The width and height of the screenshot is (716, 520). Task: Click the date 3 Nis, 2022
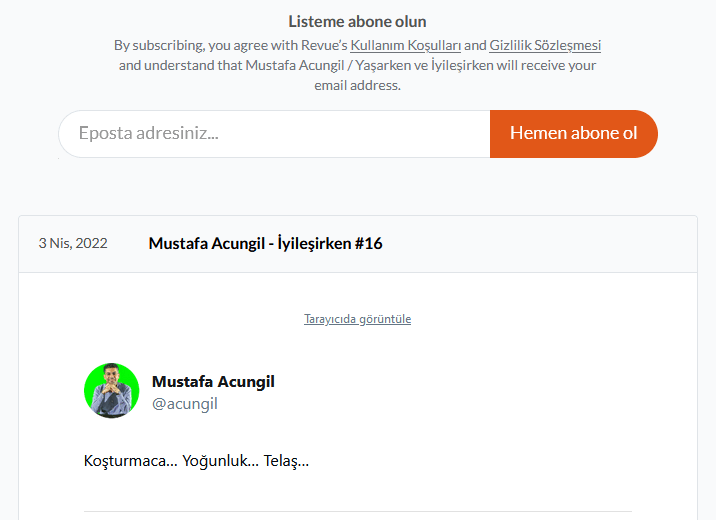point(73,243)
